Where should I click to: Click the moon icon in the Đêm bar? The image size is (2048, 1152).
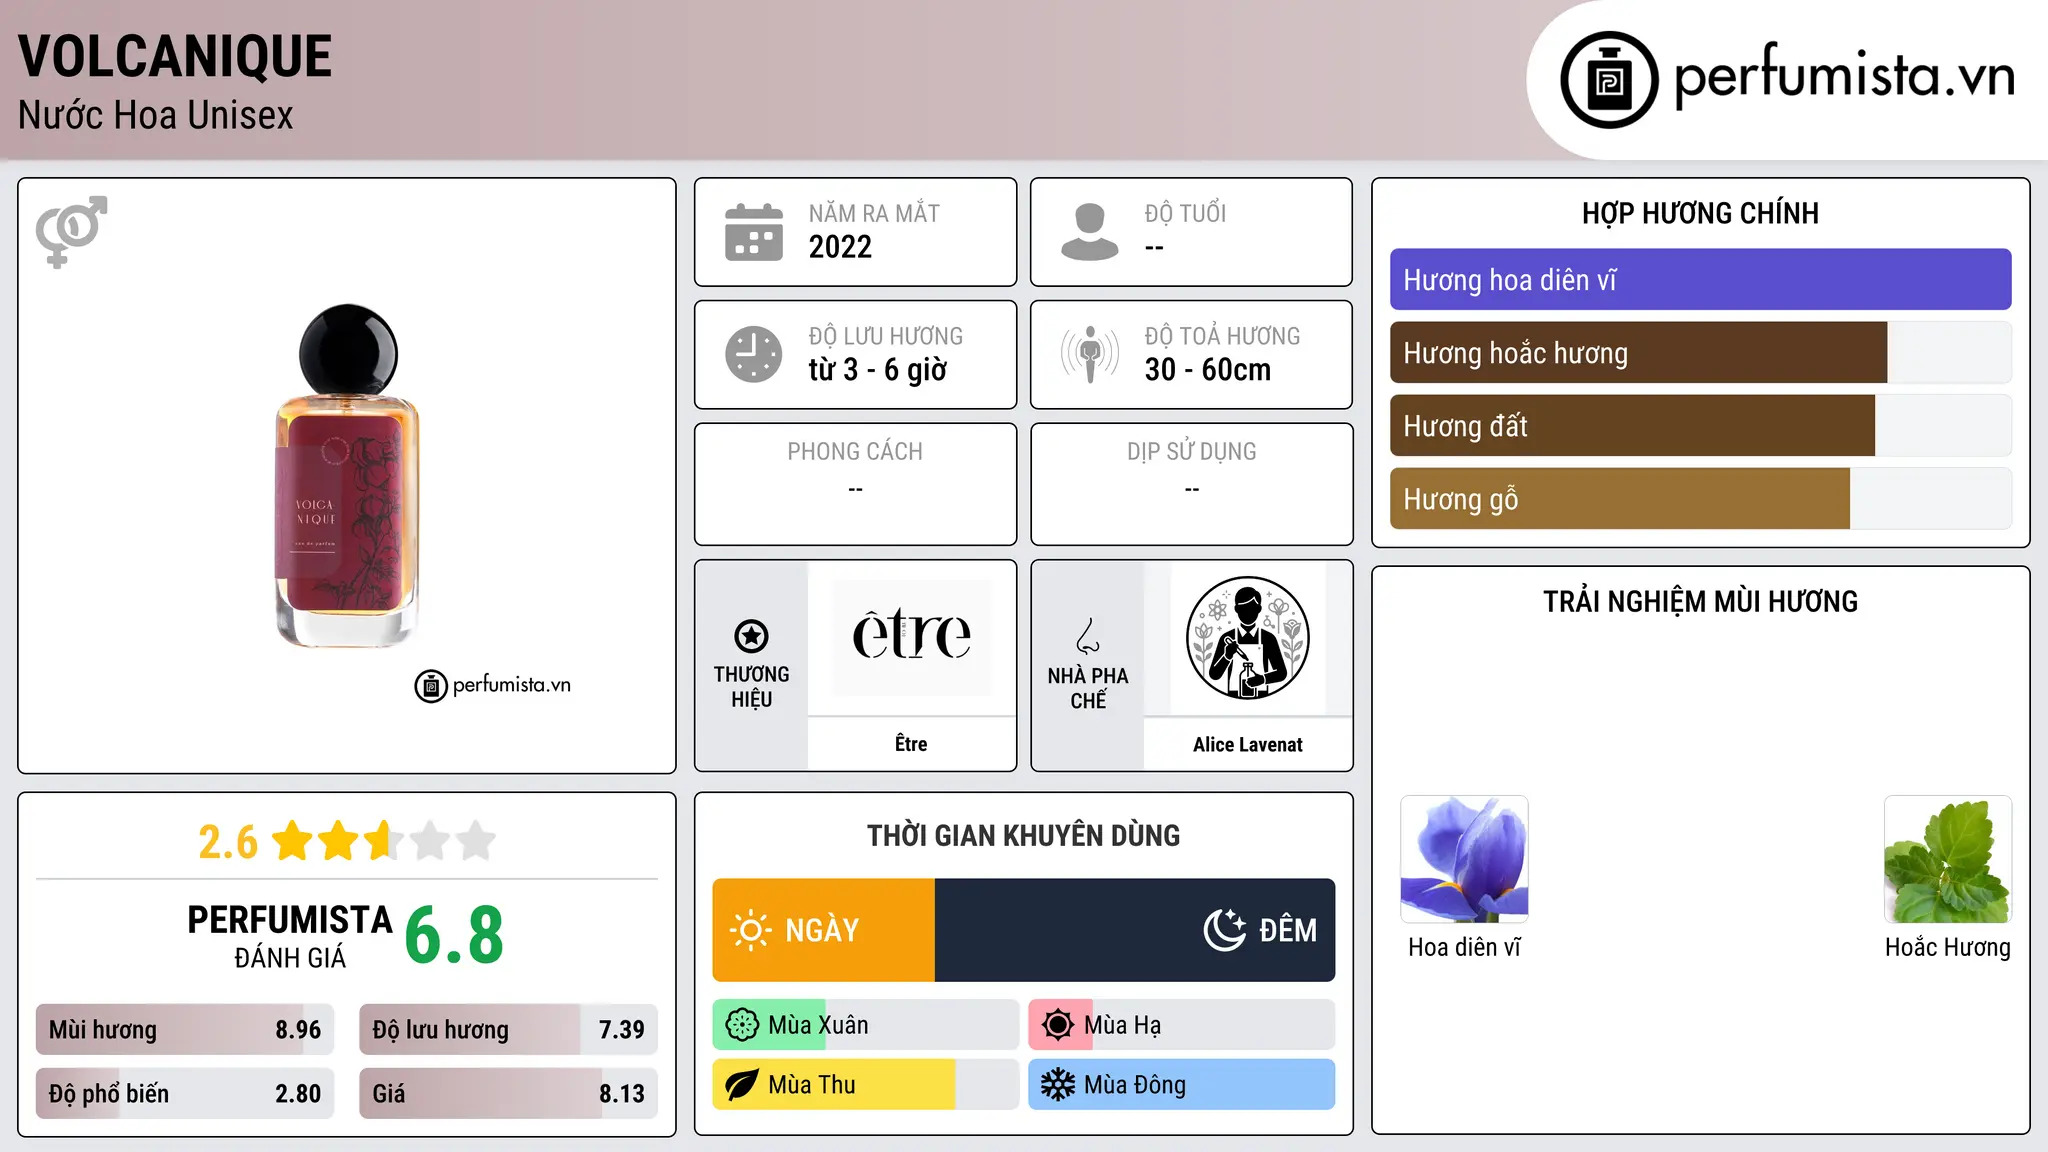point(1224,930)
